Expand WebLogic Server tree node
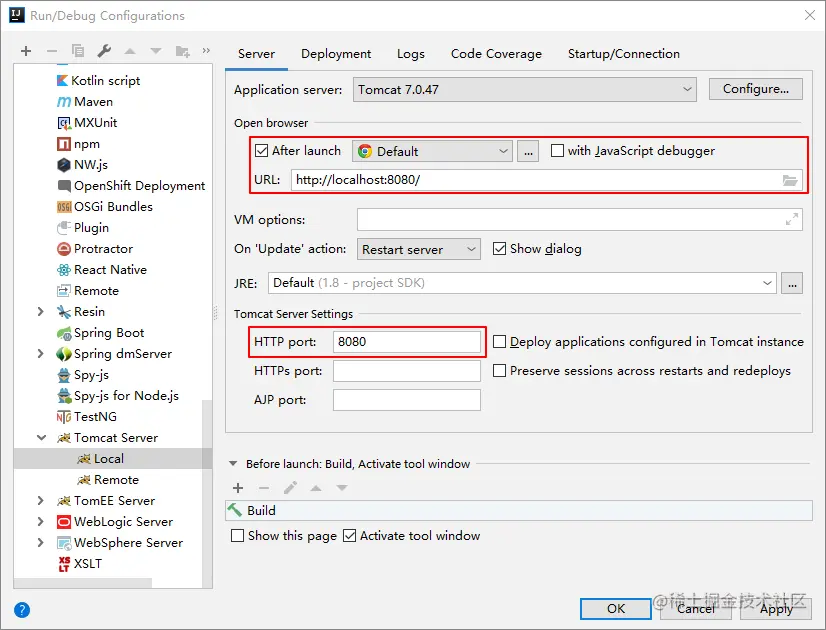The image size is (826, 630). click(41, 522)
